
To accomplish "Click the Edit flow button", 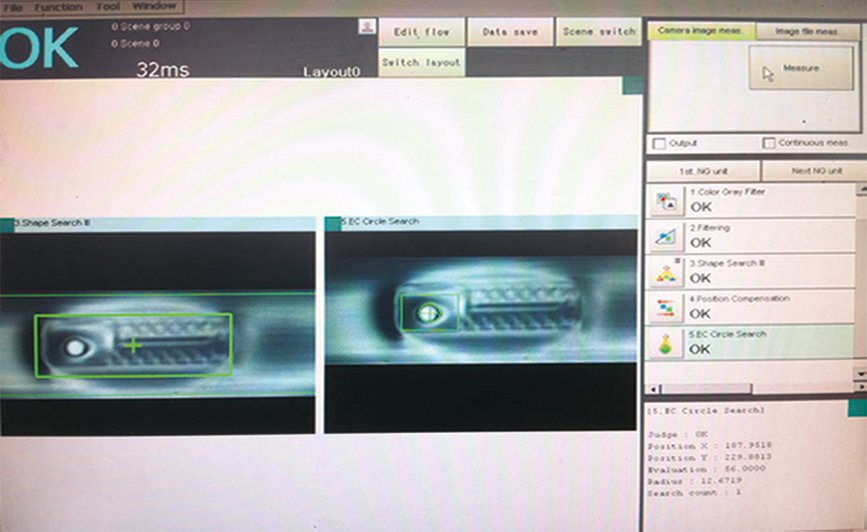I will pyautogui.click(x=421, y=32).
